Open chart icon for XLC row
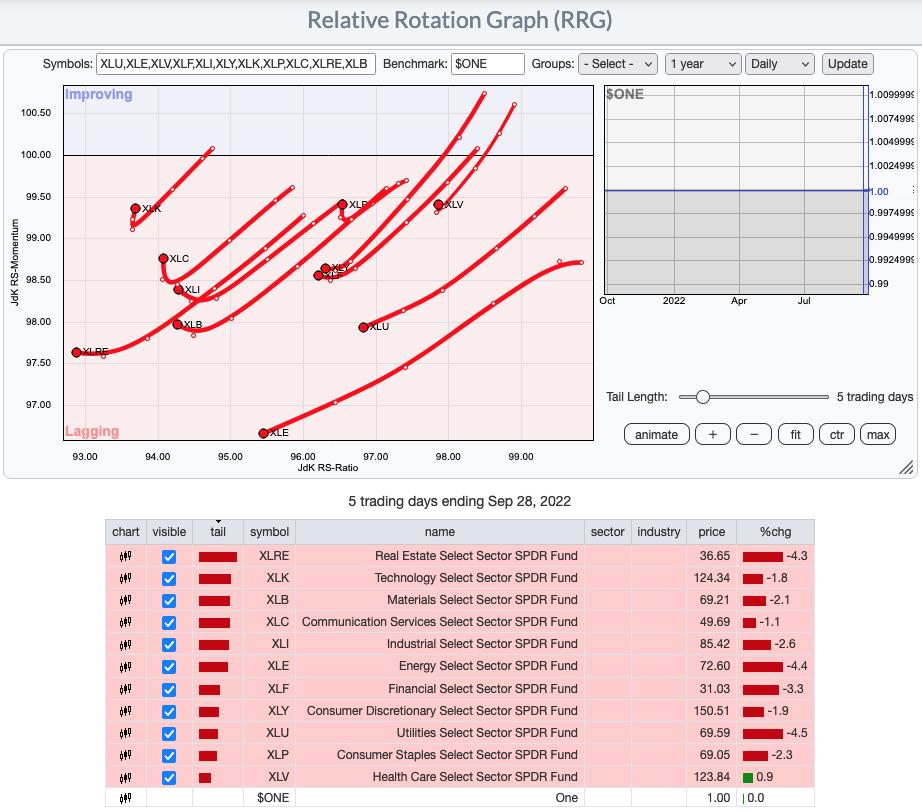 point(125,622)
